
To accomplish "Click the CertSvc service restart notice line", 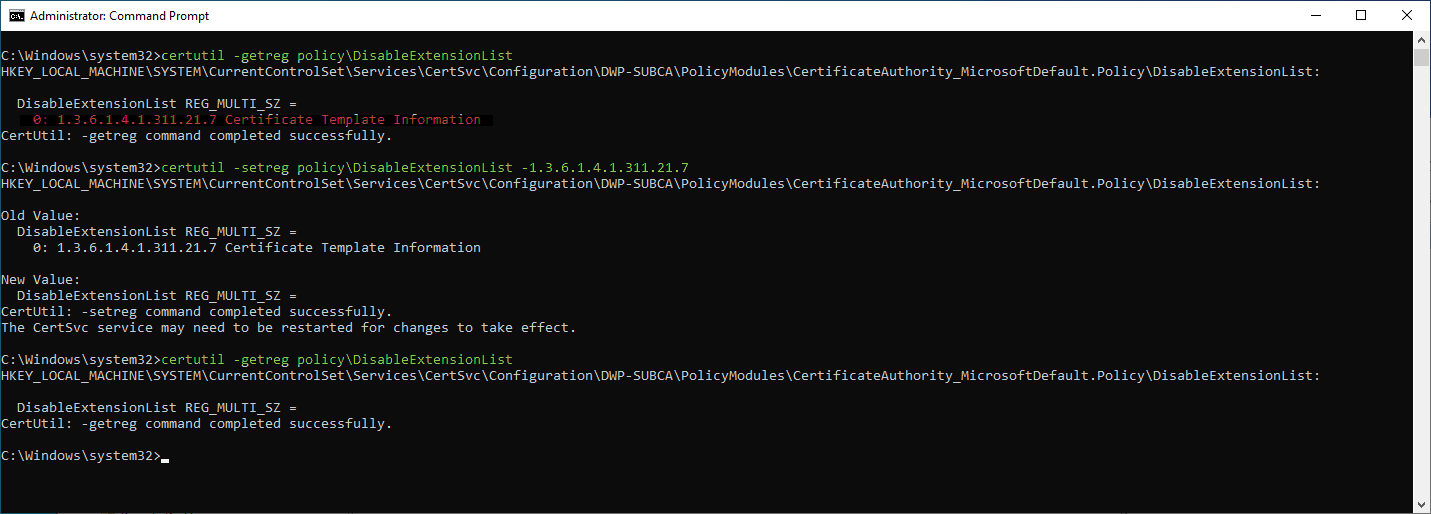I will click(x=289, y=328).
